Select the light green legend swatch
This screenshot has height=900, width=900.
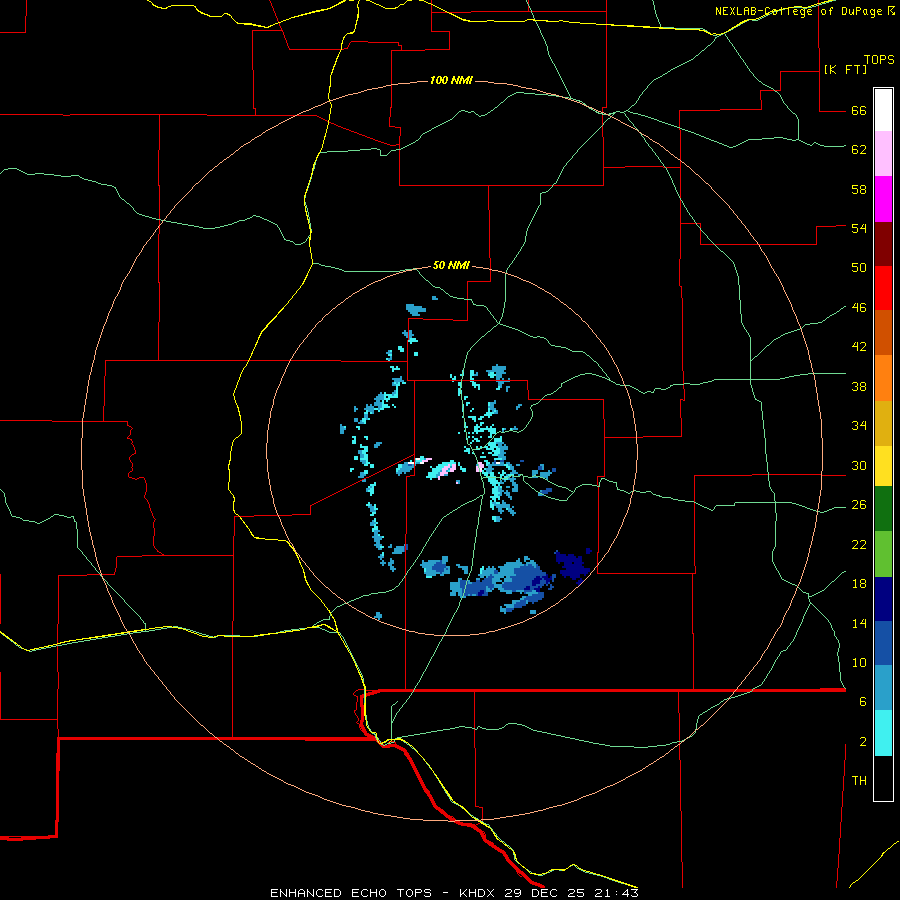pos(883,554)
